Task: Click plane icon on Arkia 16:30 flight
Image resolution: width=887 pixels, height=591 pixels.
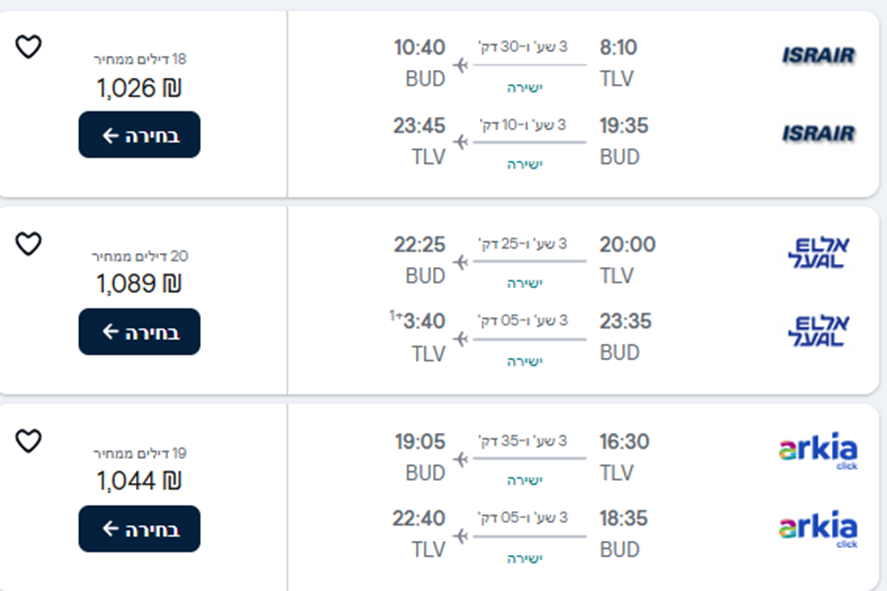Action: tap(461, 460)
